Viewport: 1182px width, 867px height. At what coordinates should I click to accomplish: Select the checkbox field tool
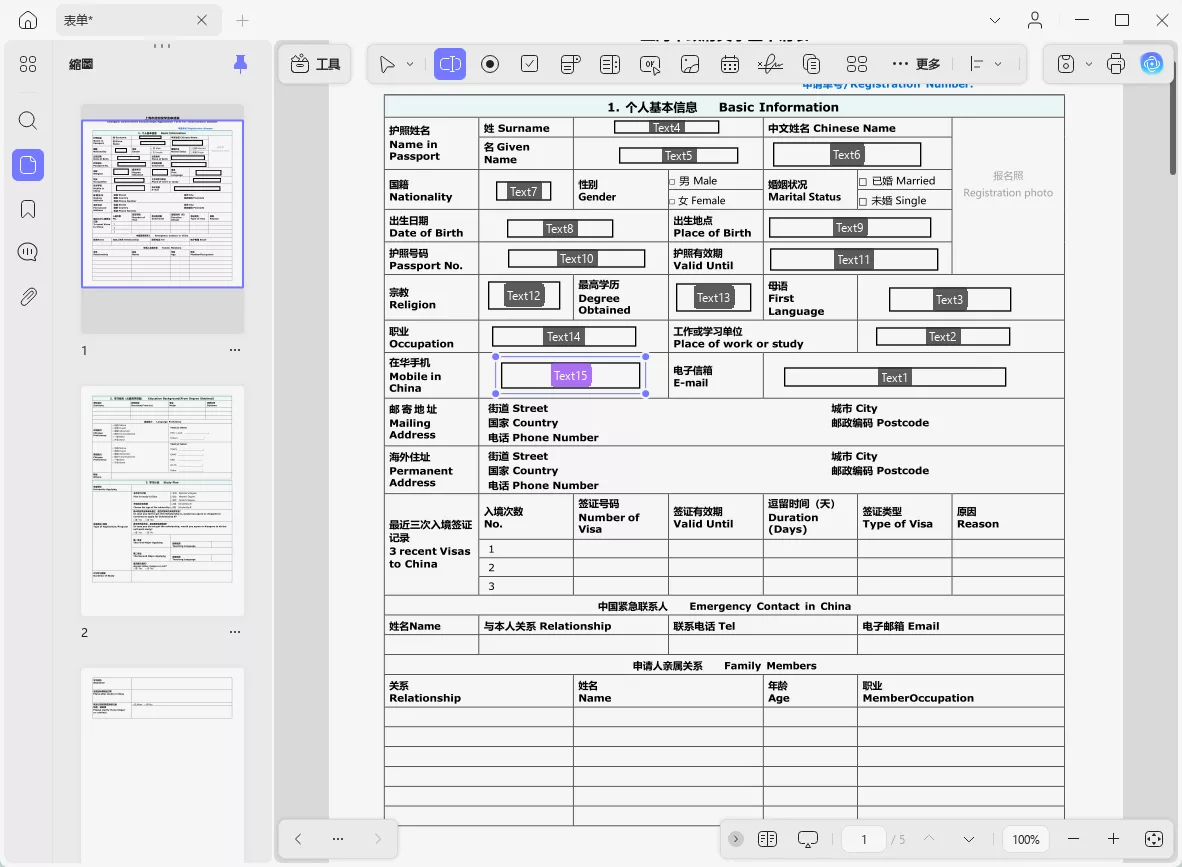point(530,64)
